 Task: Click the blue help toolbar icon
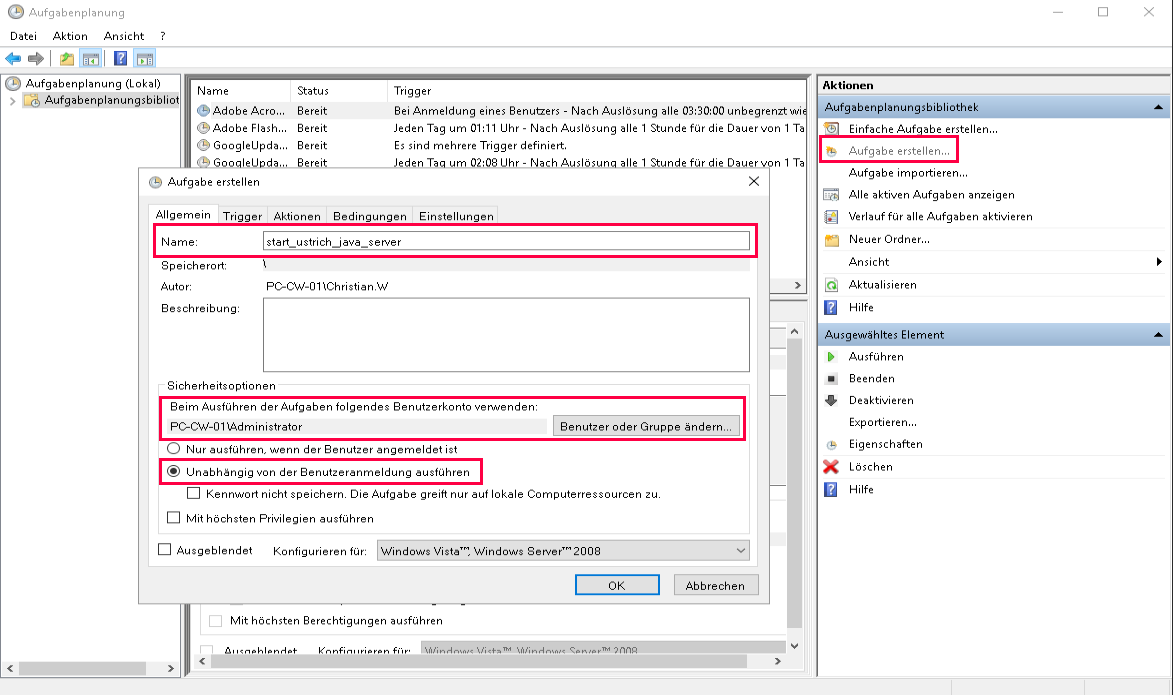[120, 59]
